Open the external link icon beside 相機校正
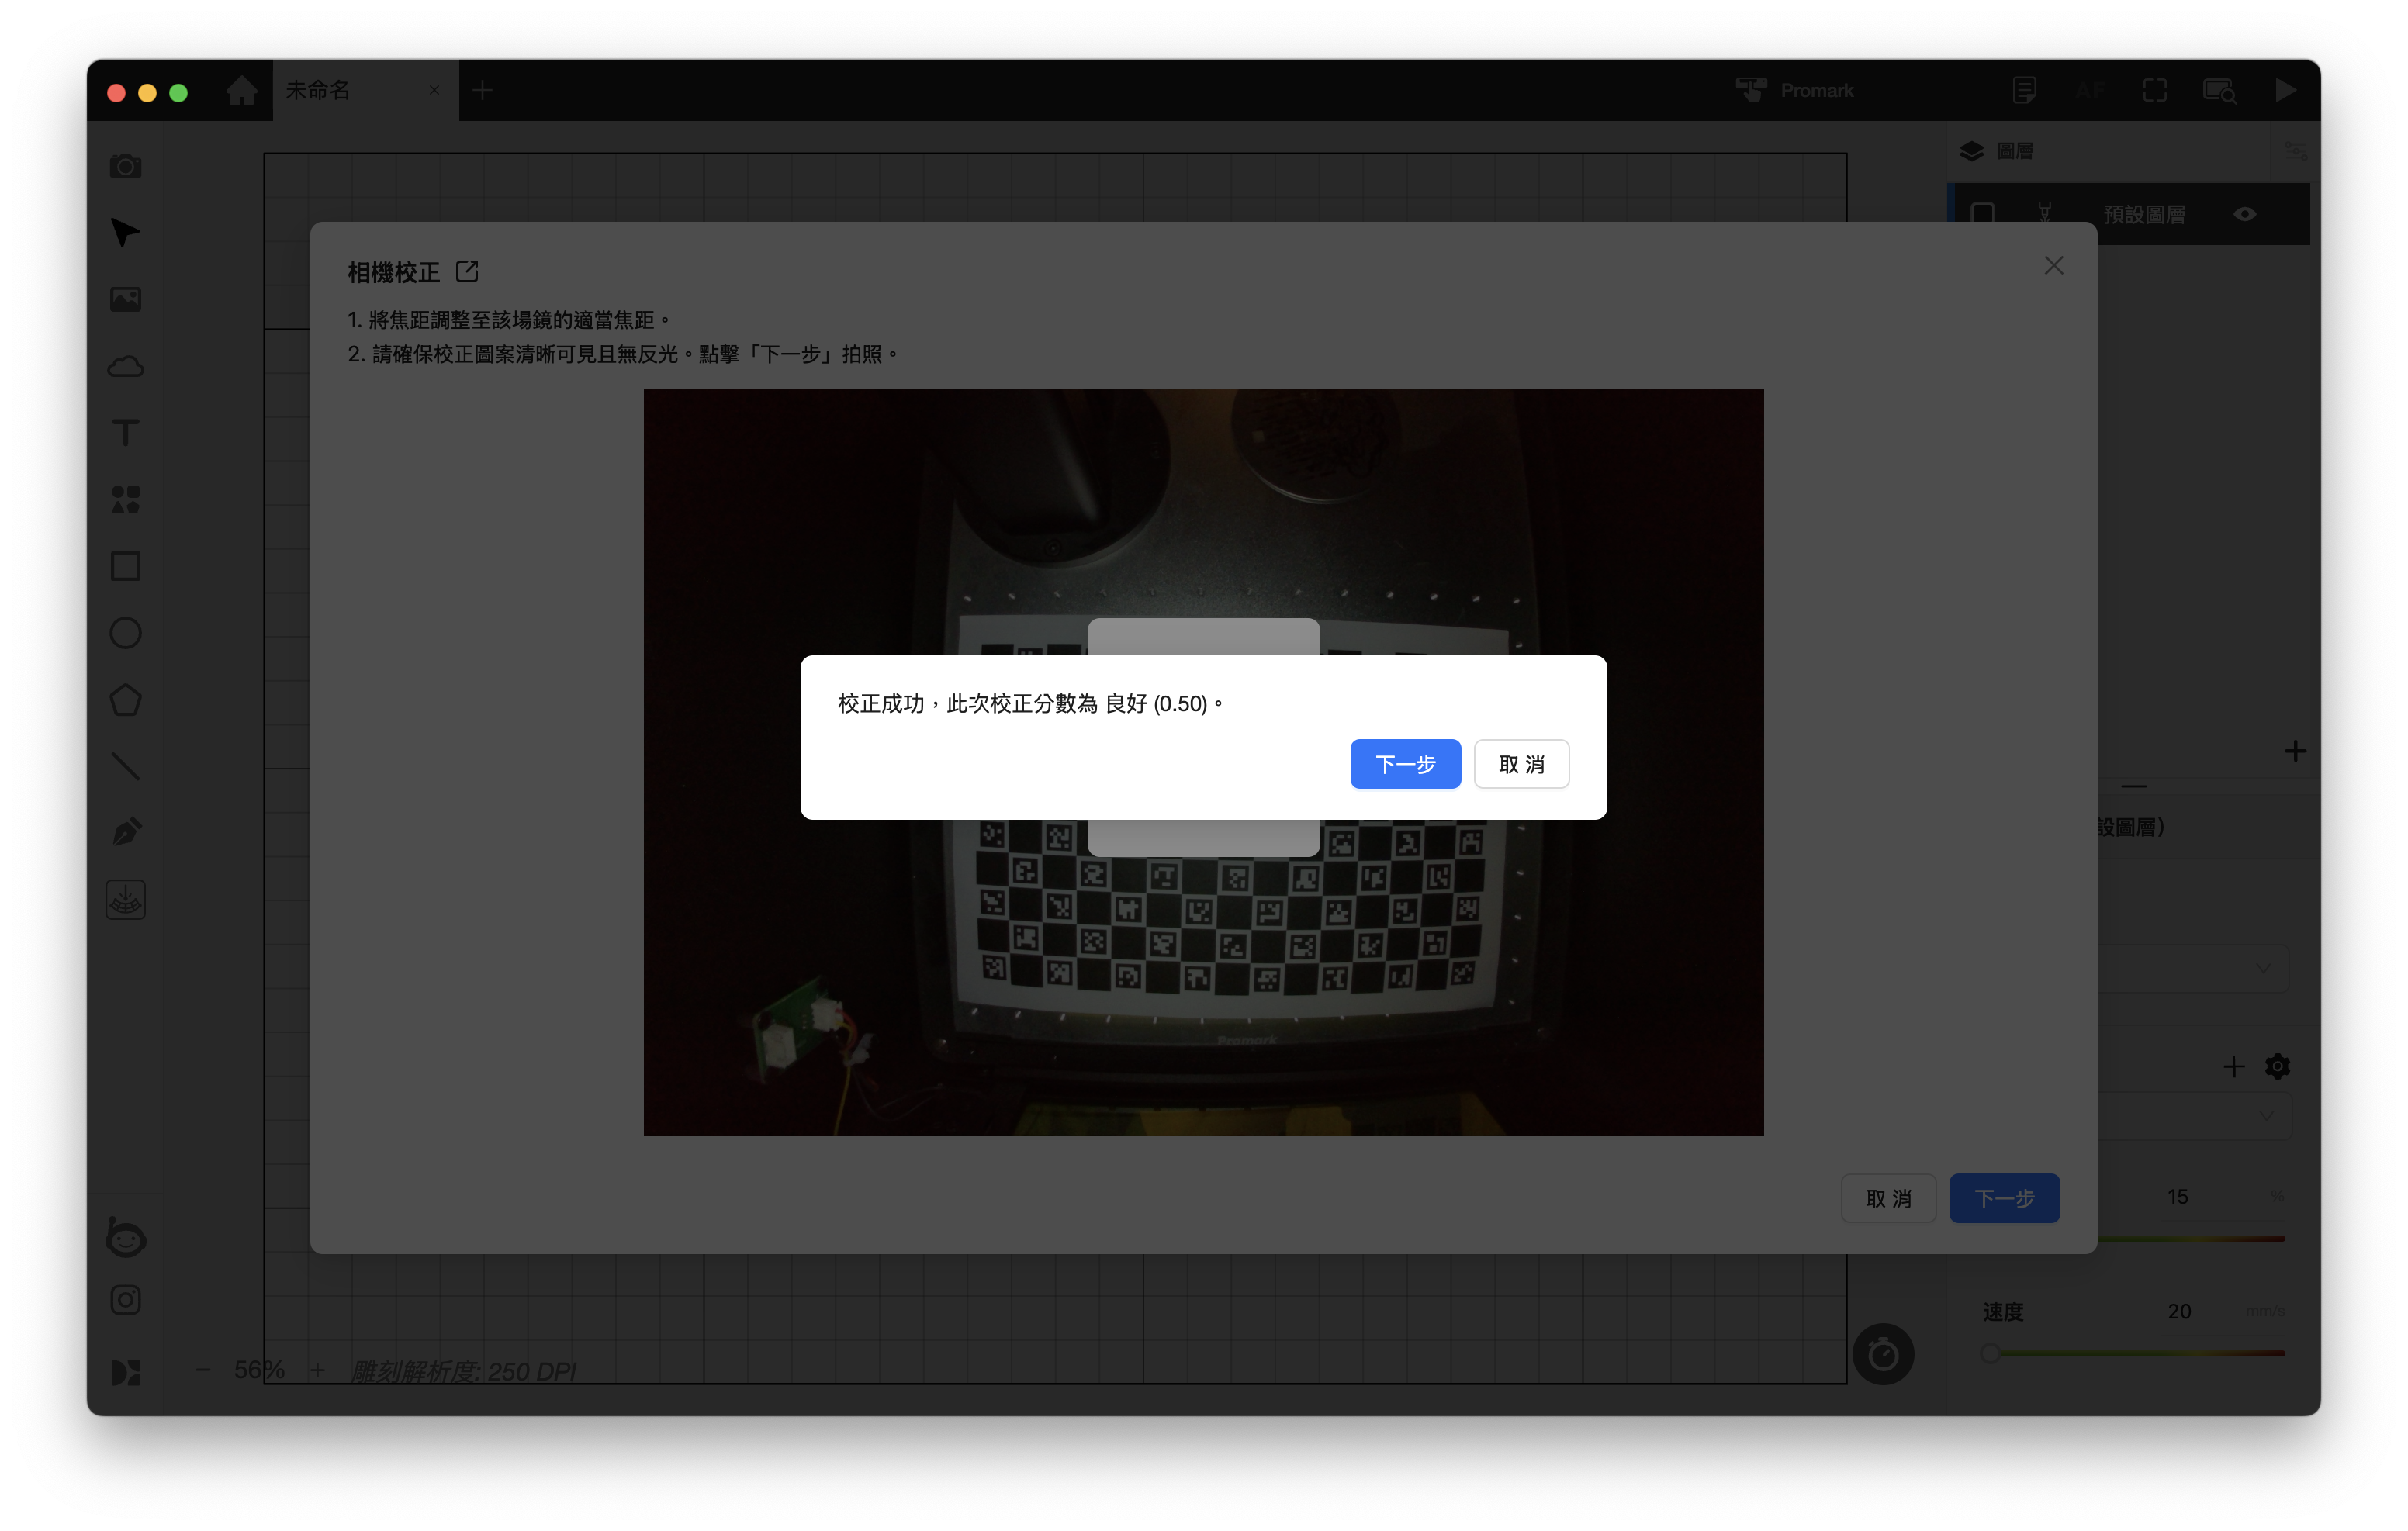 click(467, 271)
